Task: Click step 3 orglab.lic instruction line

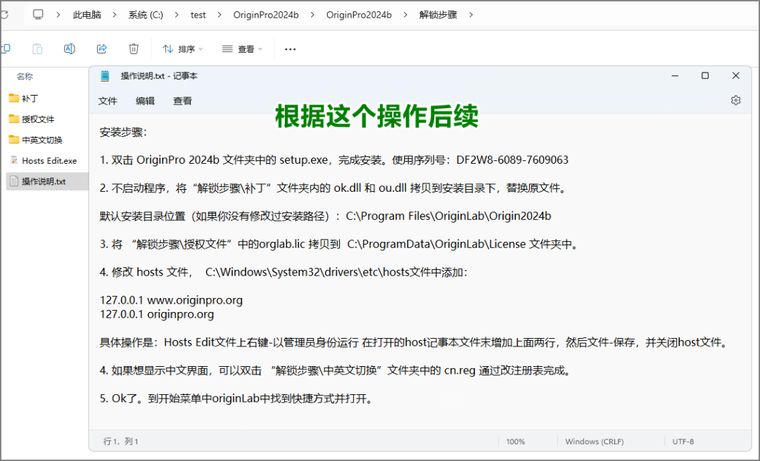Action: click(x=340, y=244)
